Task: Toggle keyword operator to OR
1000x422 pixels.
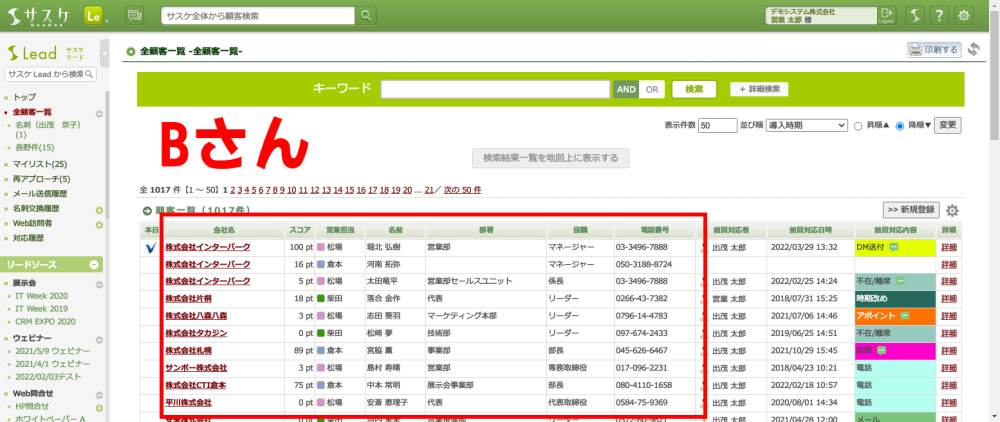Action: tap(652, 89)
